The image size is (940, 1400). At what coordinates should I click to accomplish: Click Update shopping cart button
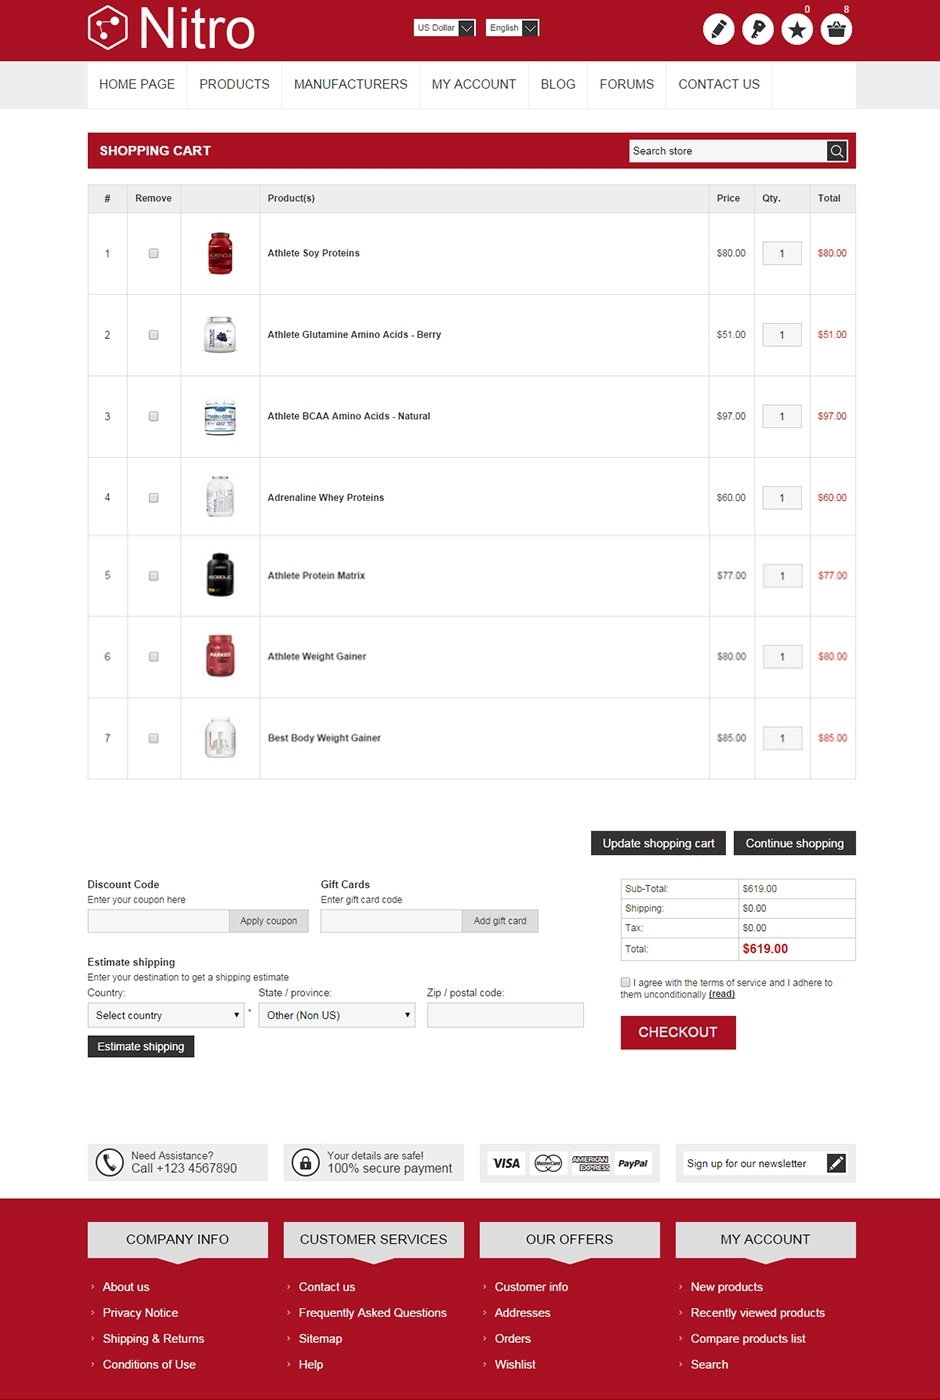(658, 844)
